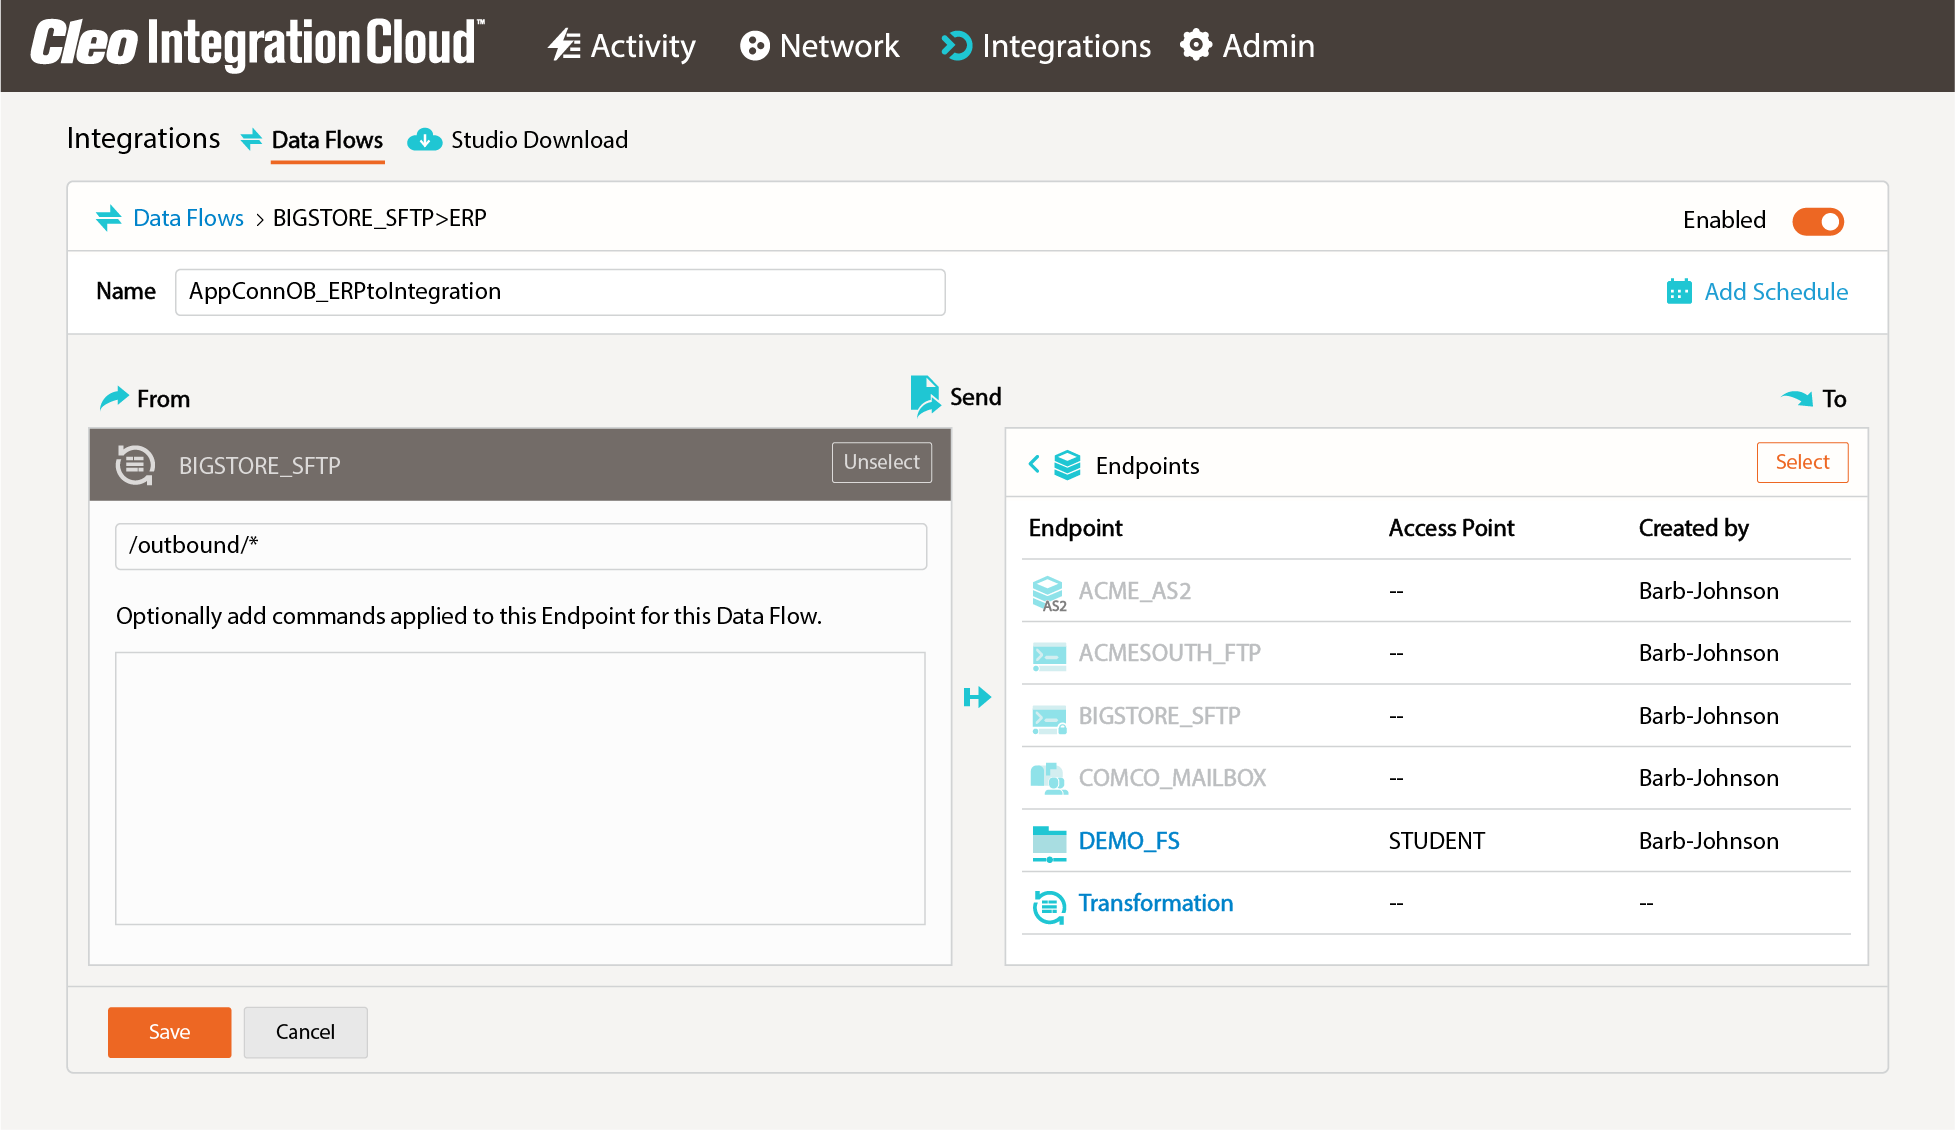Viewport: 1955px width, 1130px height.
Task: Edit the /outbound/* path field
Action: coord(520,546)
